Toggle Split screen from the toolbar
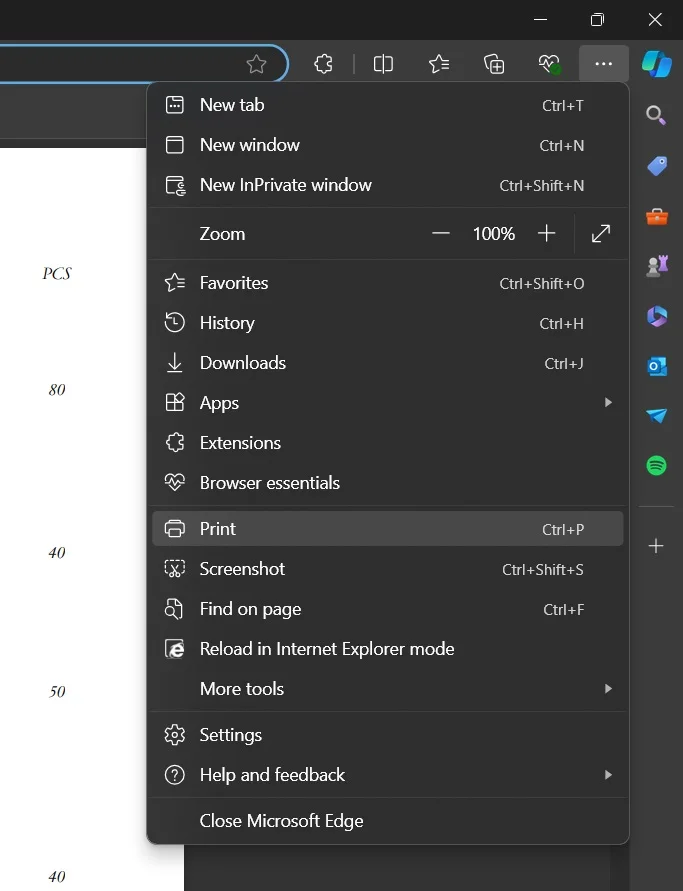This screenshot has height=891, width=683. [x=383, y=64]
